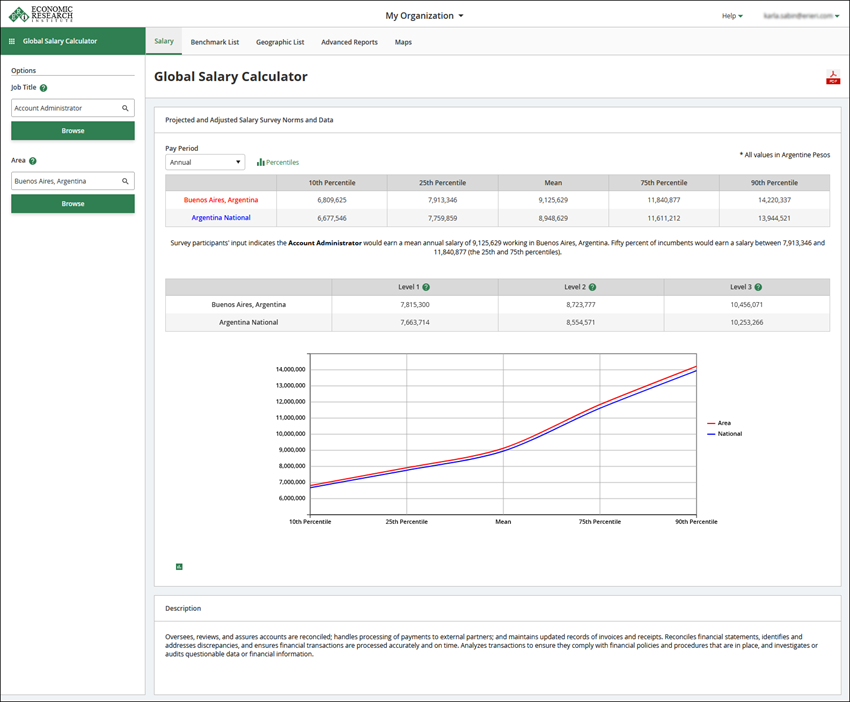Open the Percentiles chart link

(278, 162)
